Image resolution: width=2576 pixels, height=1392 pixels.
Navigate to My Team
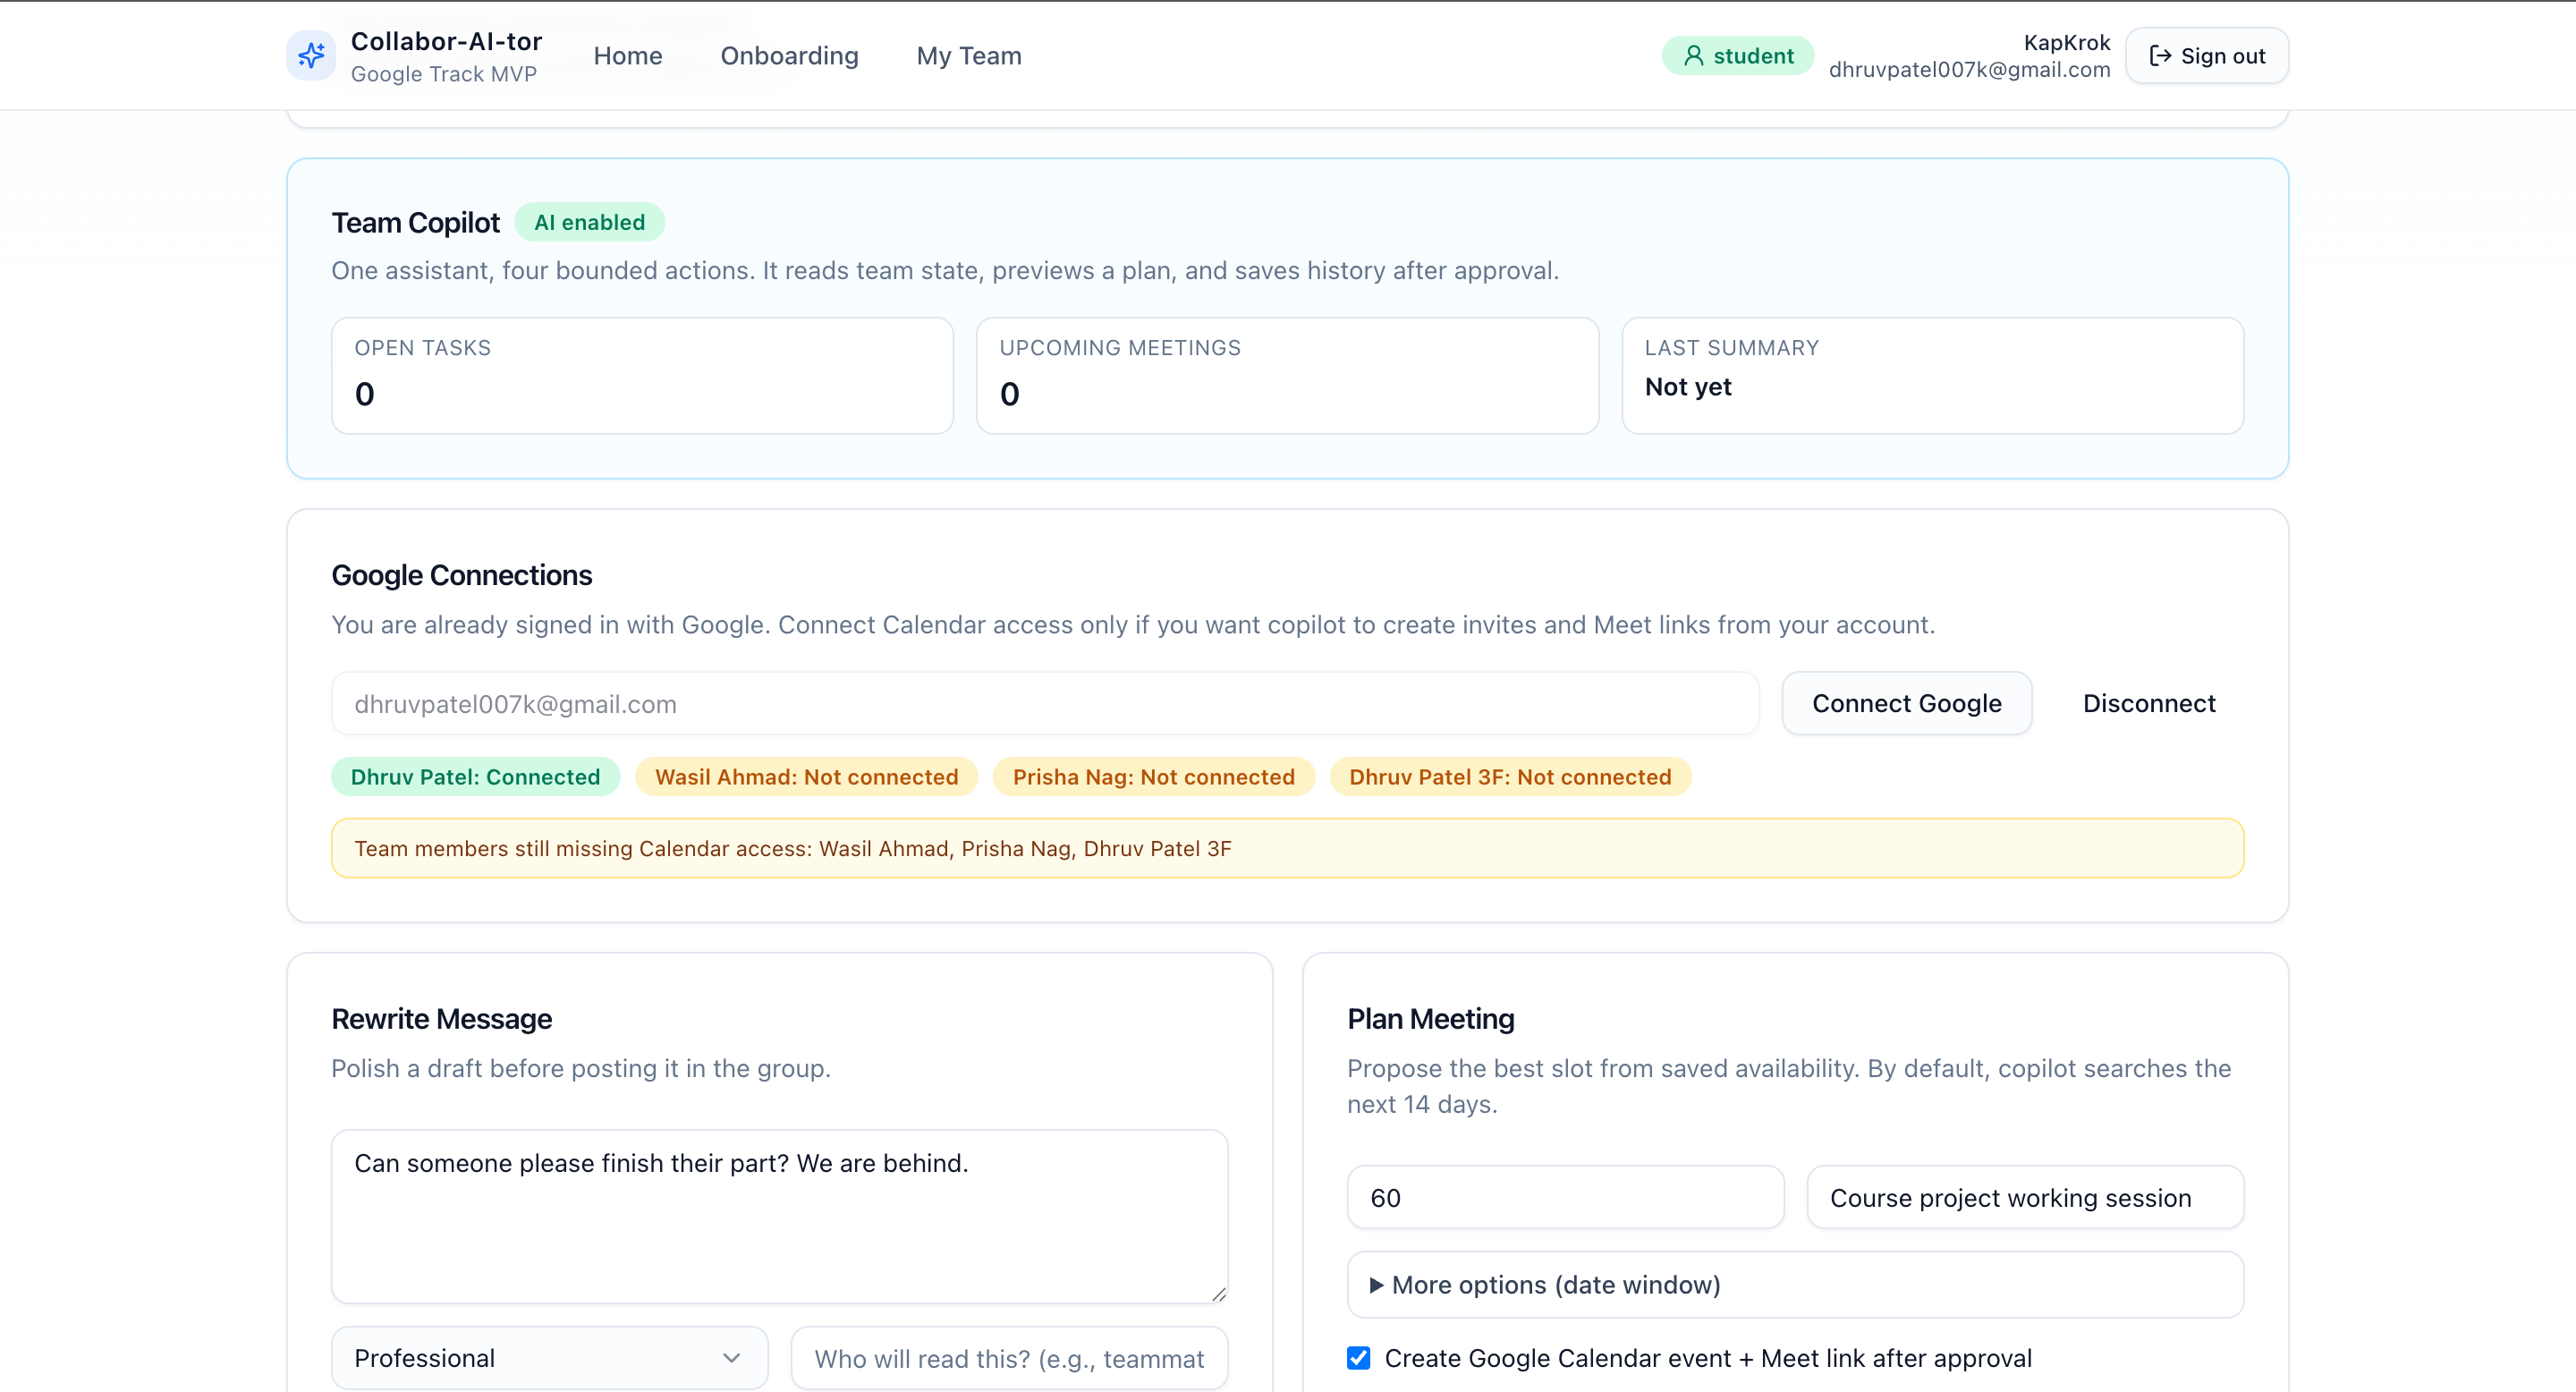968,56
